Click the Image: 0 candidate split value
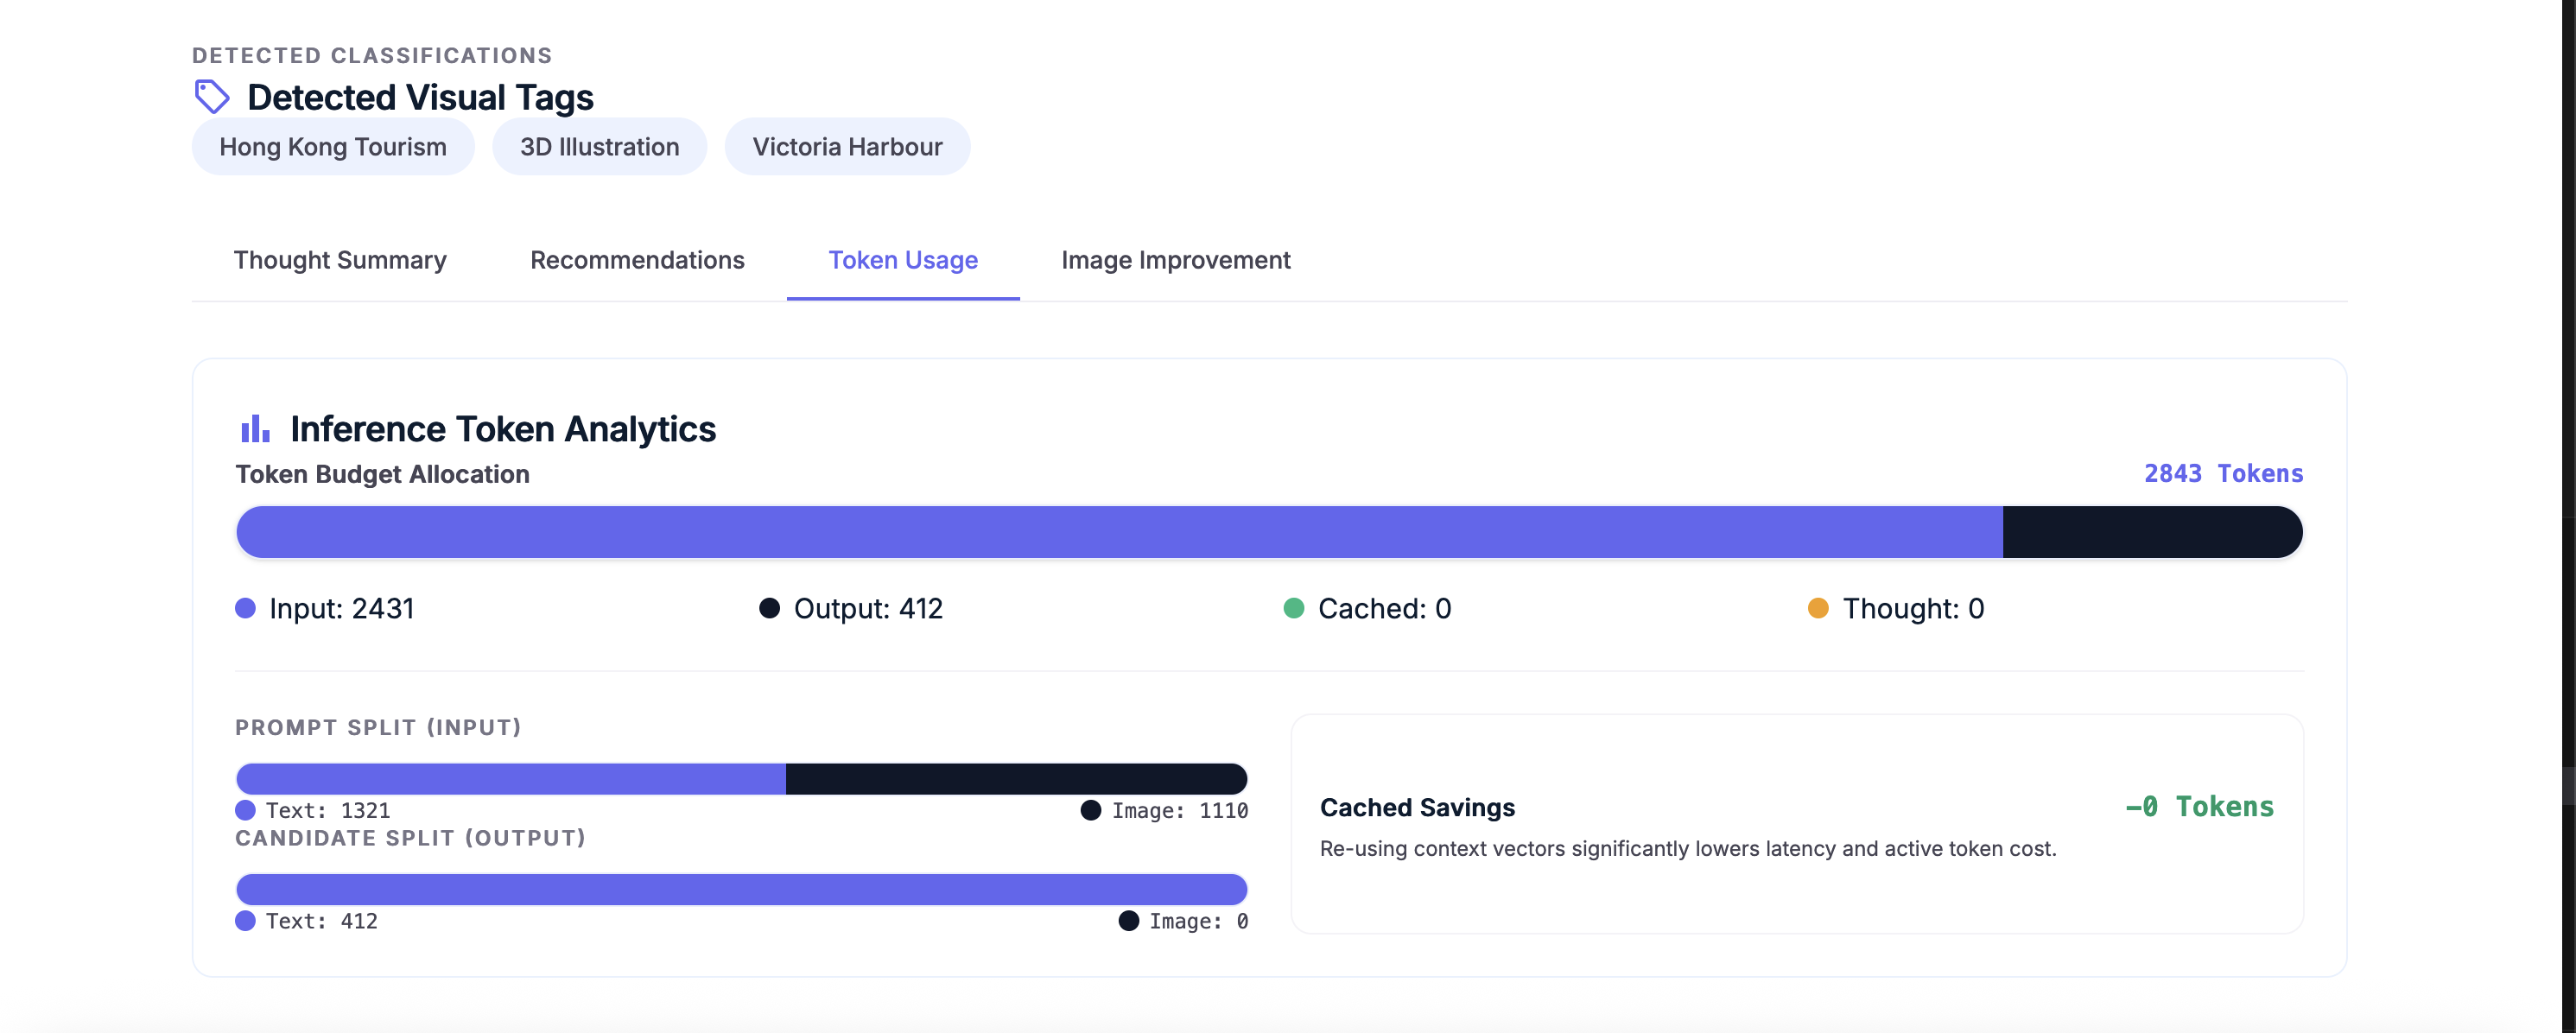The width and height of the screenshot is (2576, 1033). [1198, 922]
